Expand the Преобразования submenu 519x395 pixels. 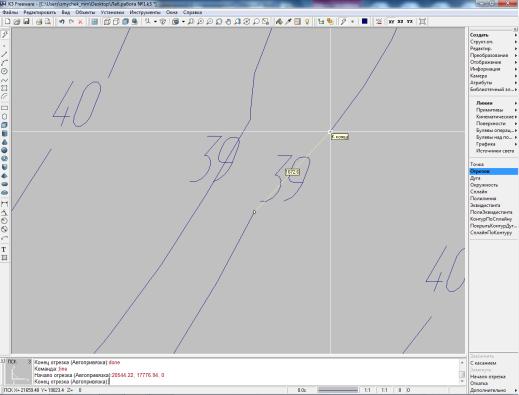[x=493, y=55]
